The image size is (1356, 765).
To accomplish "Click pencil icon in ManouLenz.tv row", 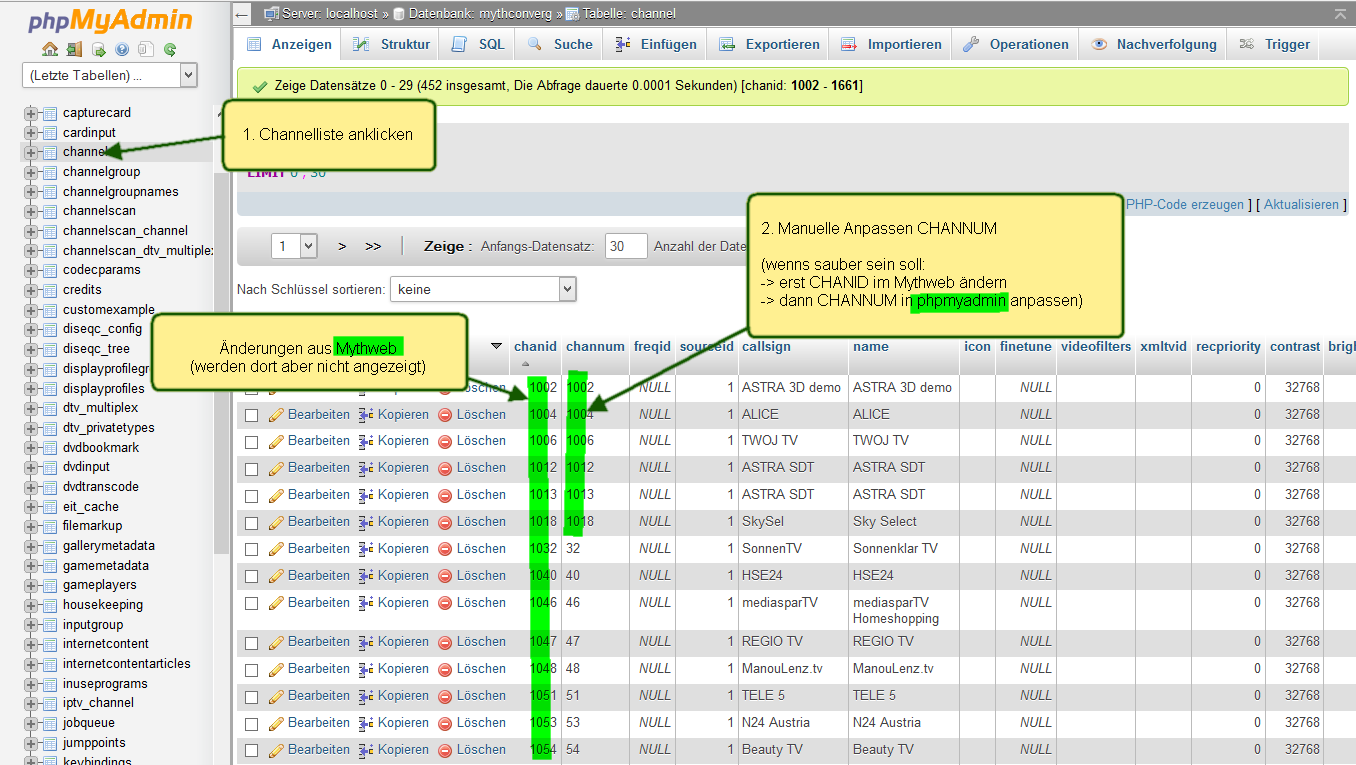I will click(277, 669).
